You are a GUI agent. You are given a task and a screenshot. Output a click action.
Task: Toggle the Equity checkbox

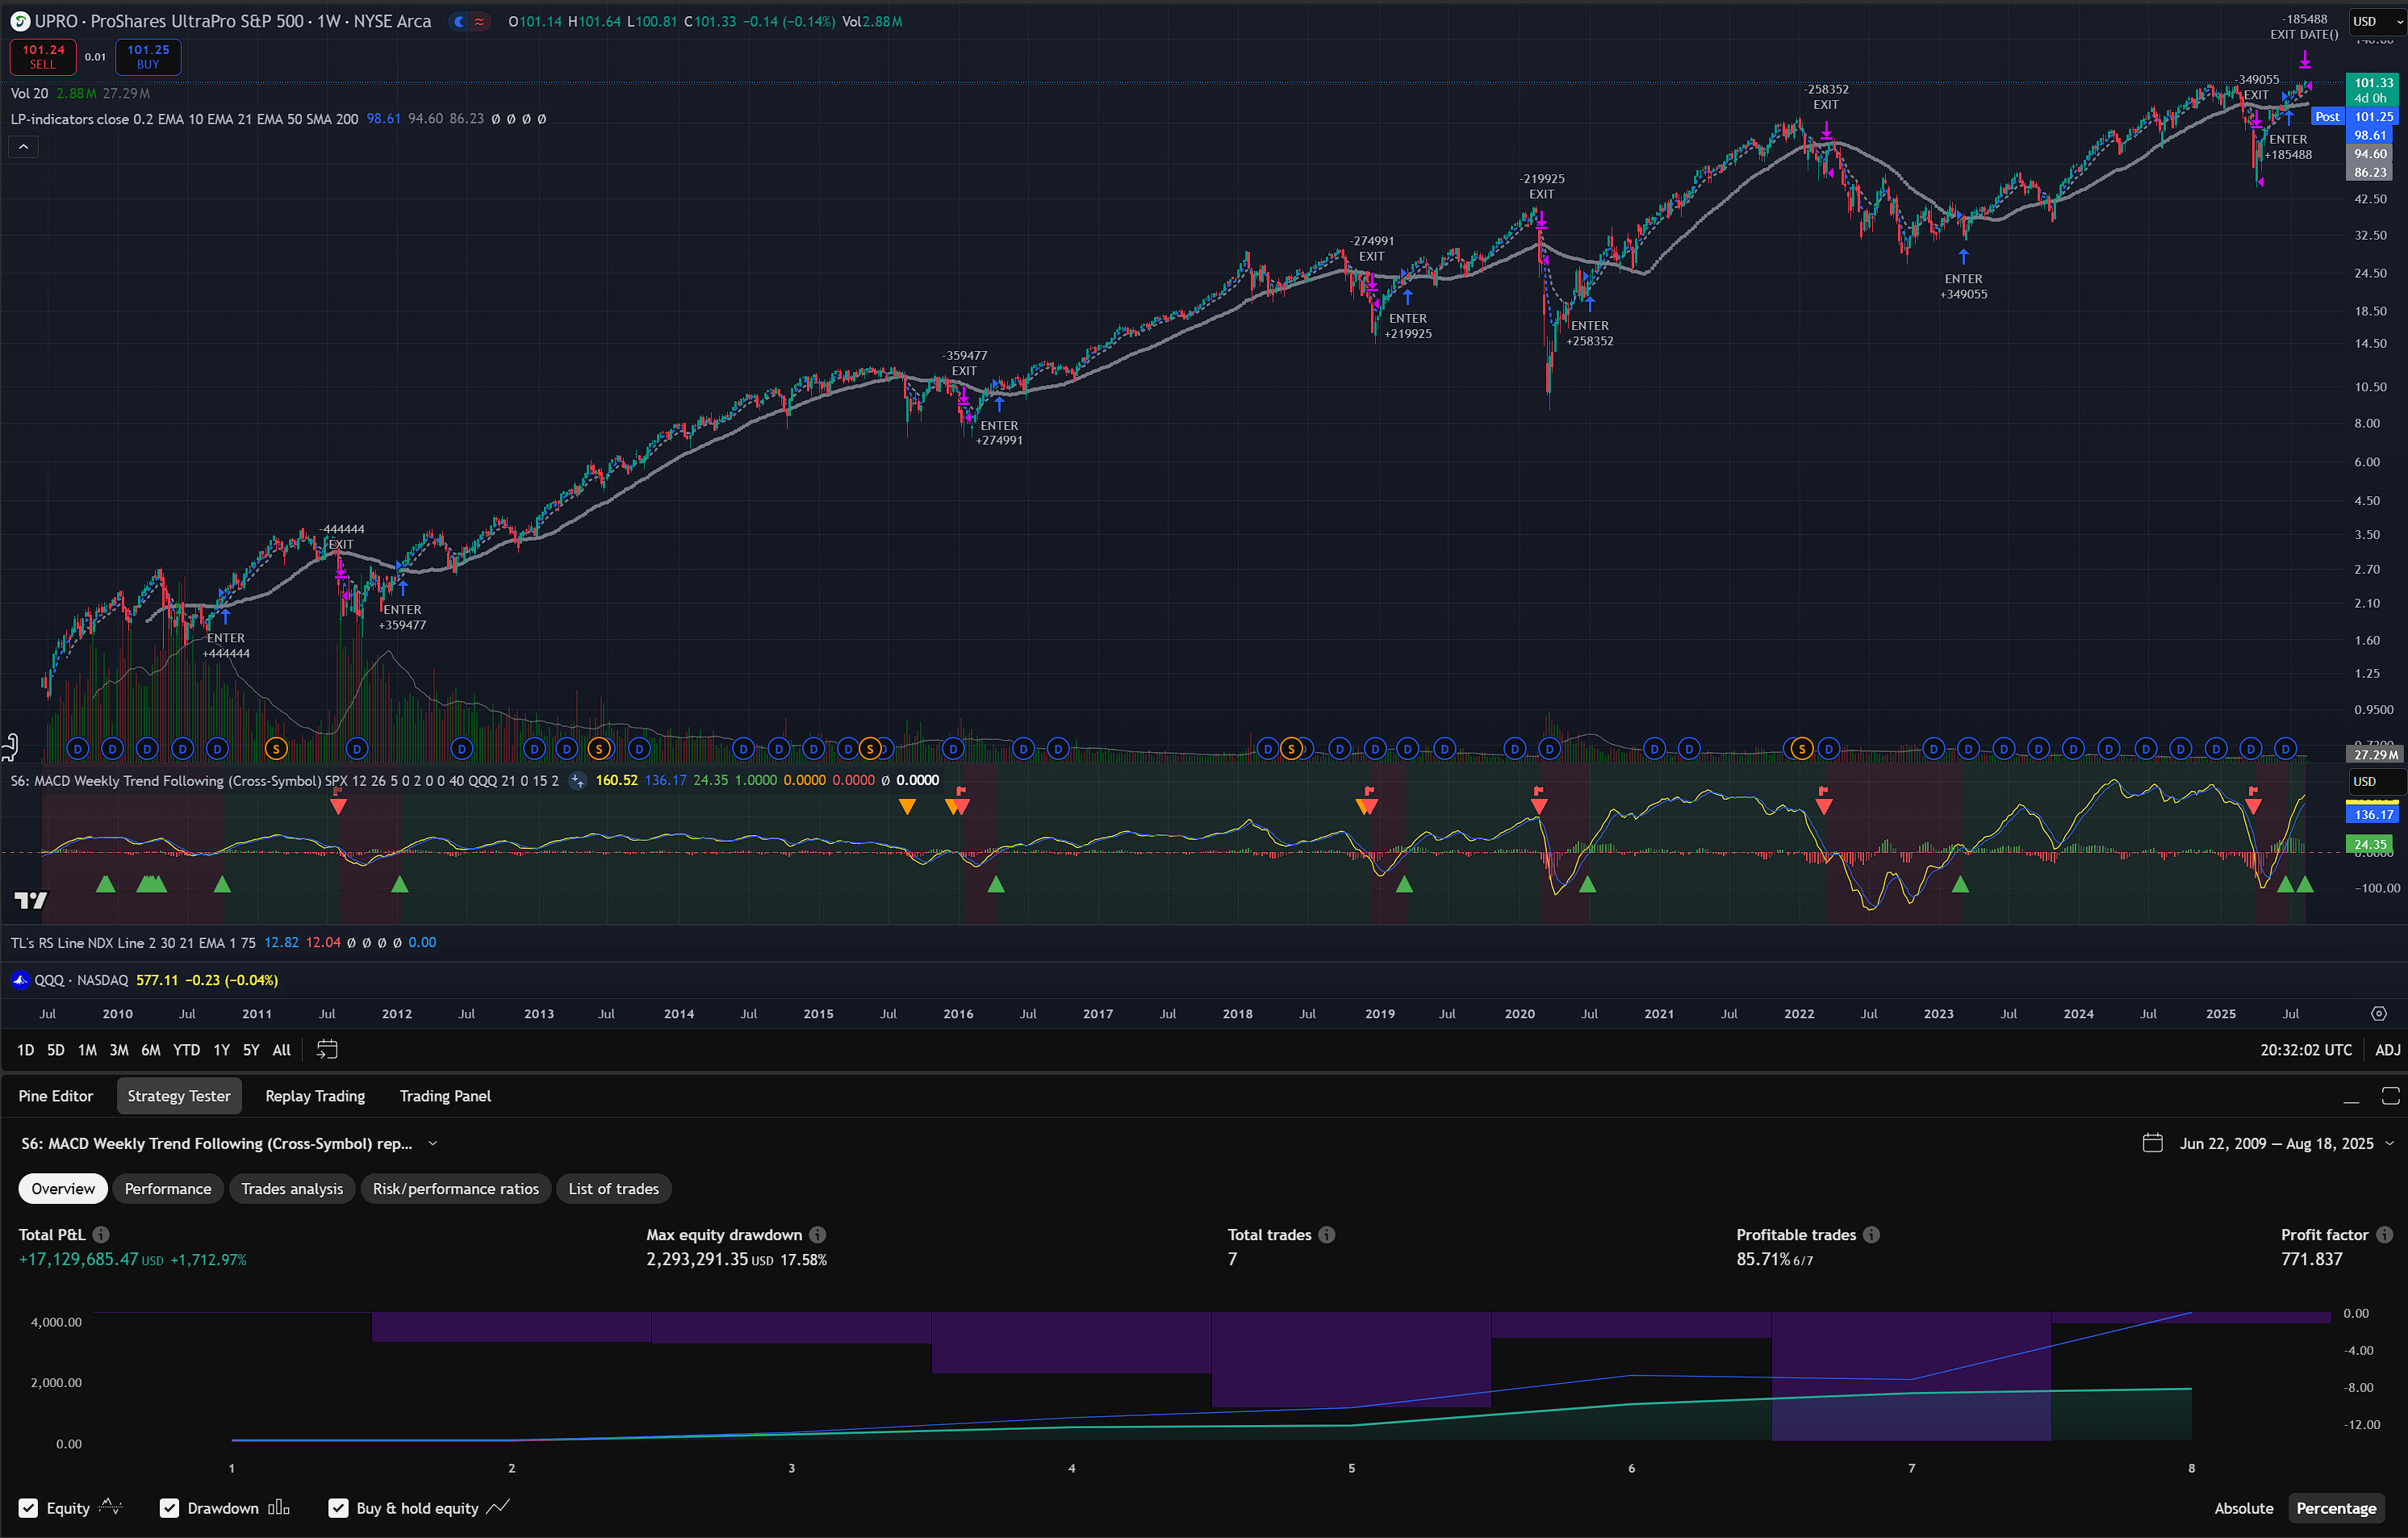[x=28, y=1508]
